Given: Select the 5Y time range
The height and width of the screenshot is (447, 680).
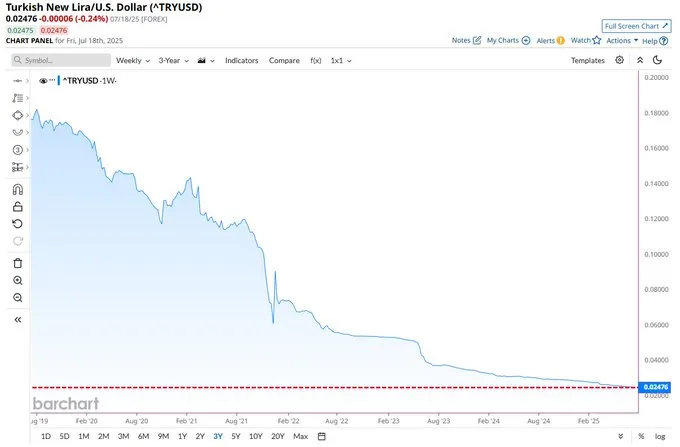Looking at the screenshot, I should 235,437.
